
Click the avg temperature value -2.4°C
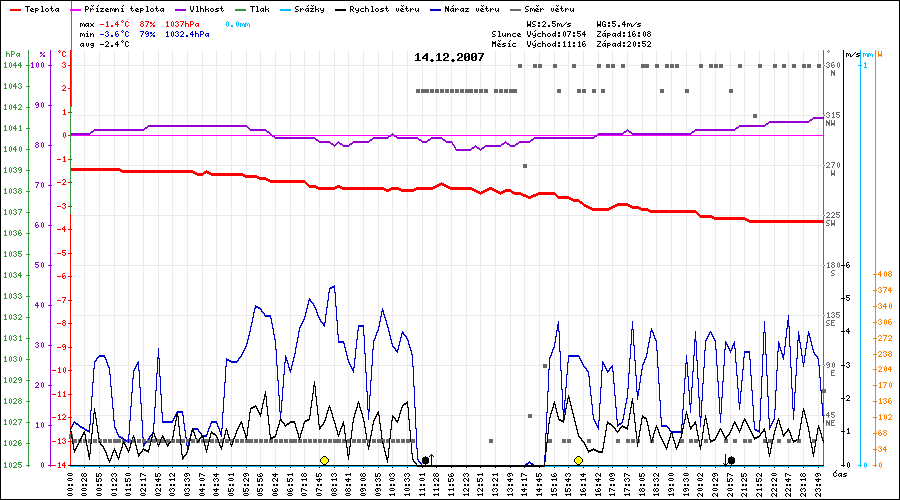(x=114, y=44)
